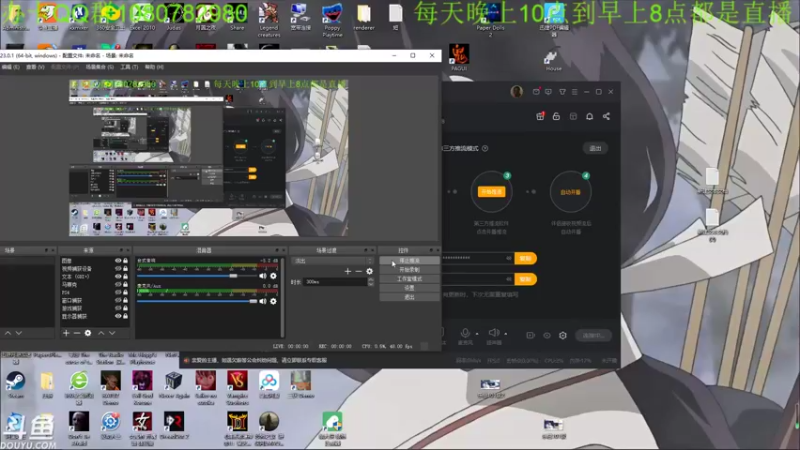The height and width of the screenshot is (450, 800).
Task: Mute the Mic/Aux speaker icon
Action: (x=263, y=302)
